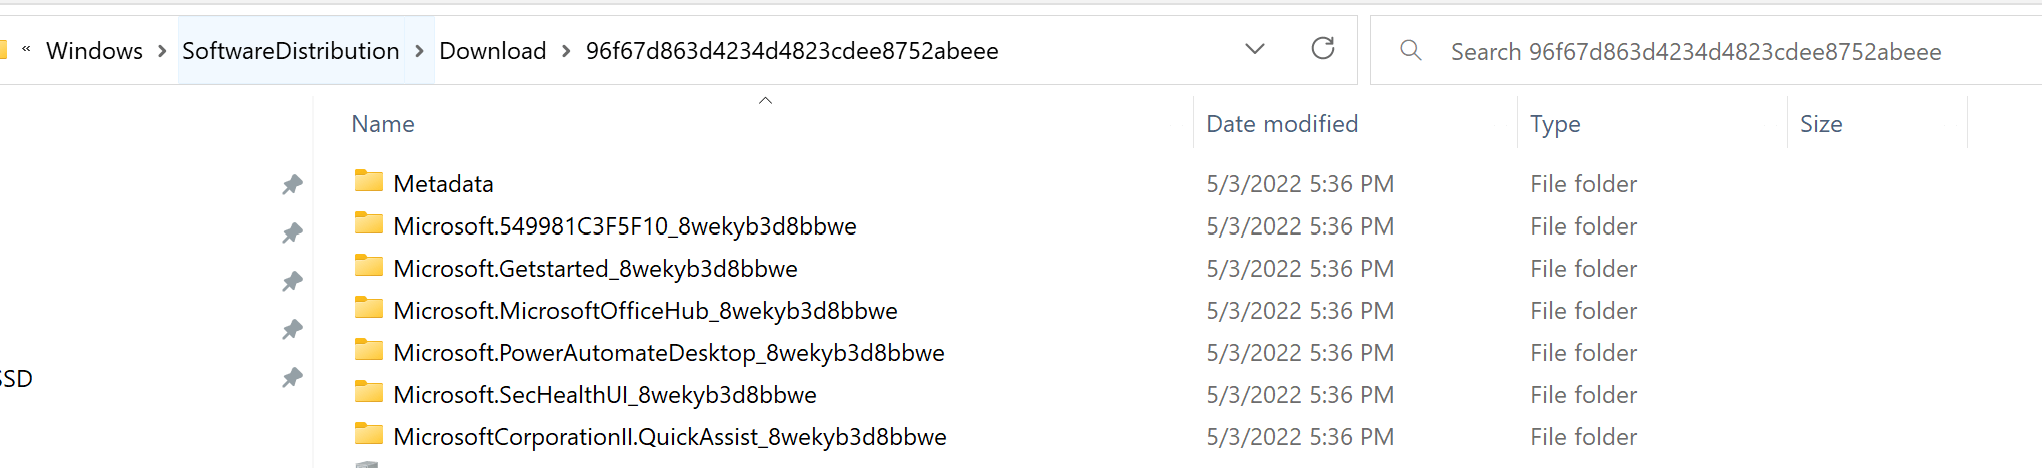Image resolution: width=2042 pixels, height=468 pixels.
Task: Click the pin icon beside the Metadata row
Action: (292, 184)
